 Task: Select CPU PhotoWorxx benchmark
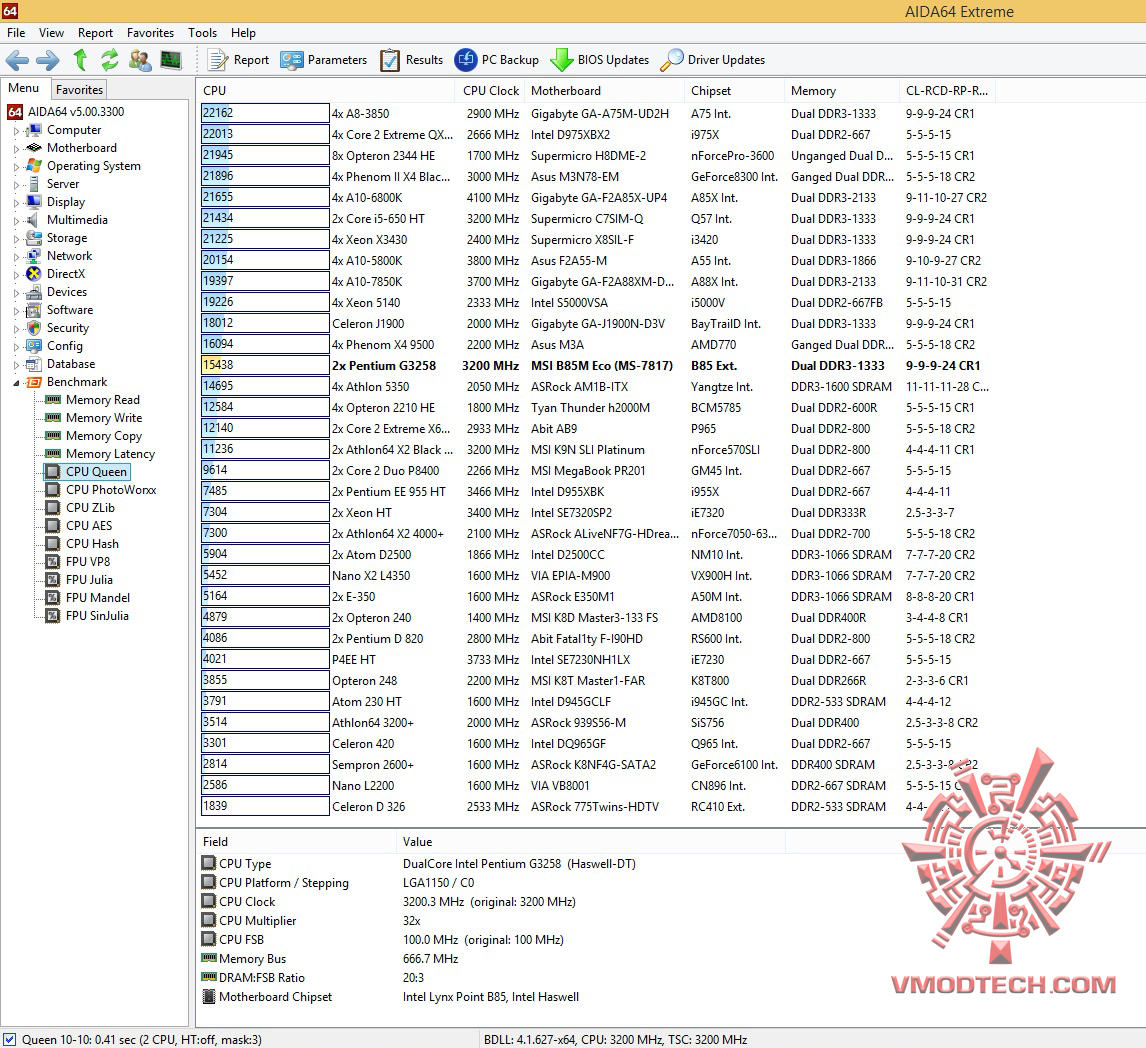111,490
